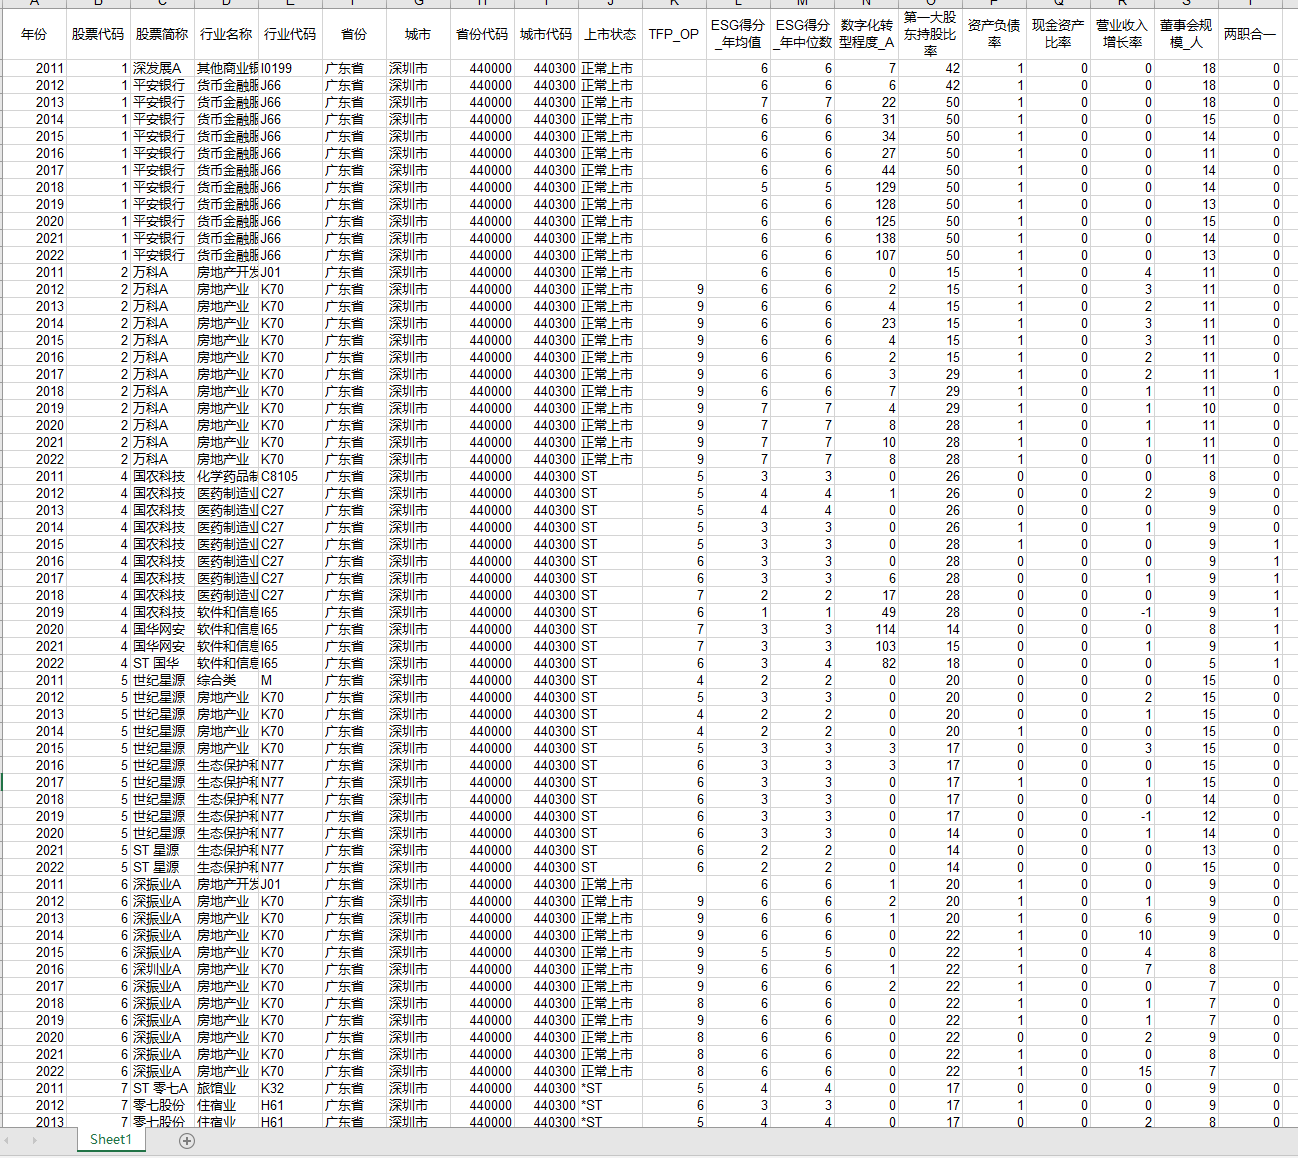
Task: Click ST 星源 in the 2022 row
Action: tap(162, 867)
